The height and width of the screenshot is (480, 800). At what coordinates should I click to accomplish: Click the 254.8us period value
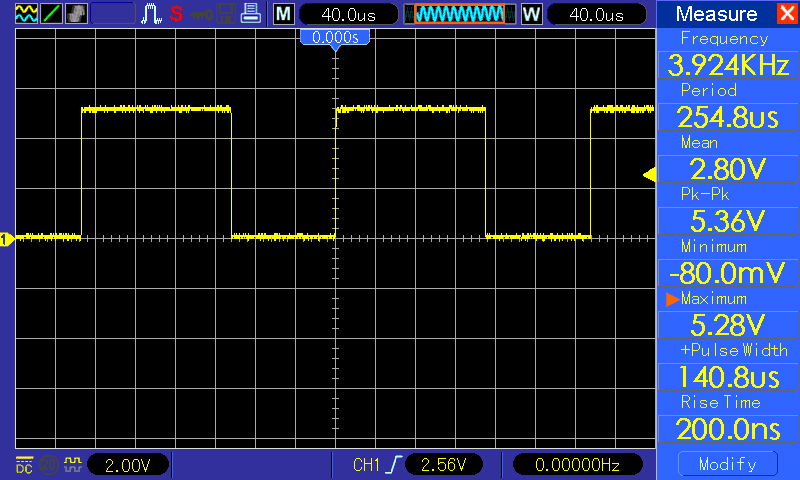point(728,117)
